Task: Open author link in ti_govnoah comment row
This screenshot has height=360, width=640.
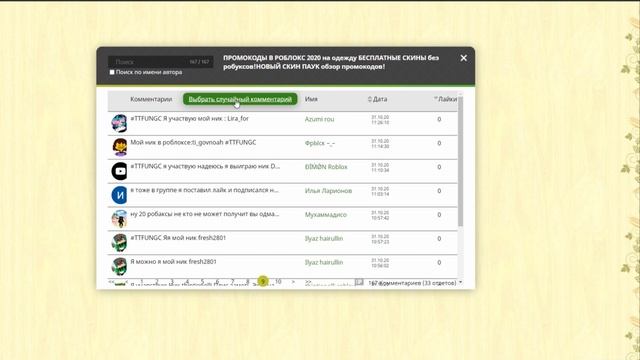Action: point(320,143)
